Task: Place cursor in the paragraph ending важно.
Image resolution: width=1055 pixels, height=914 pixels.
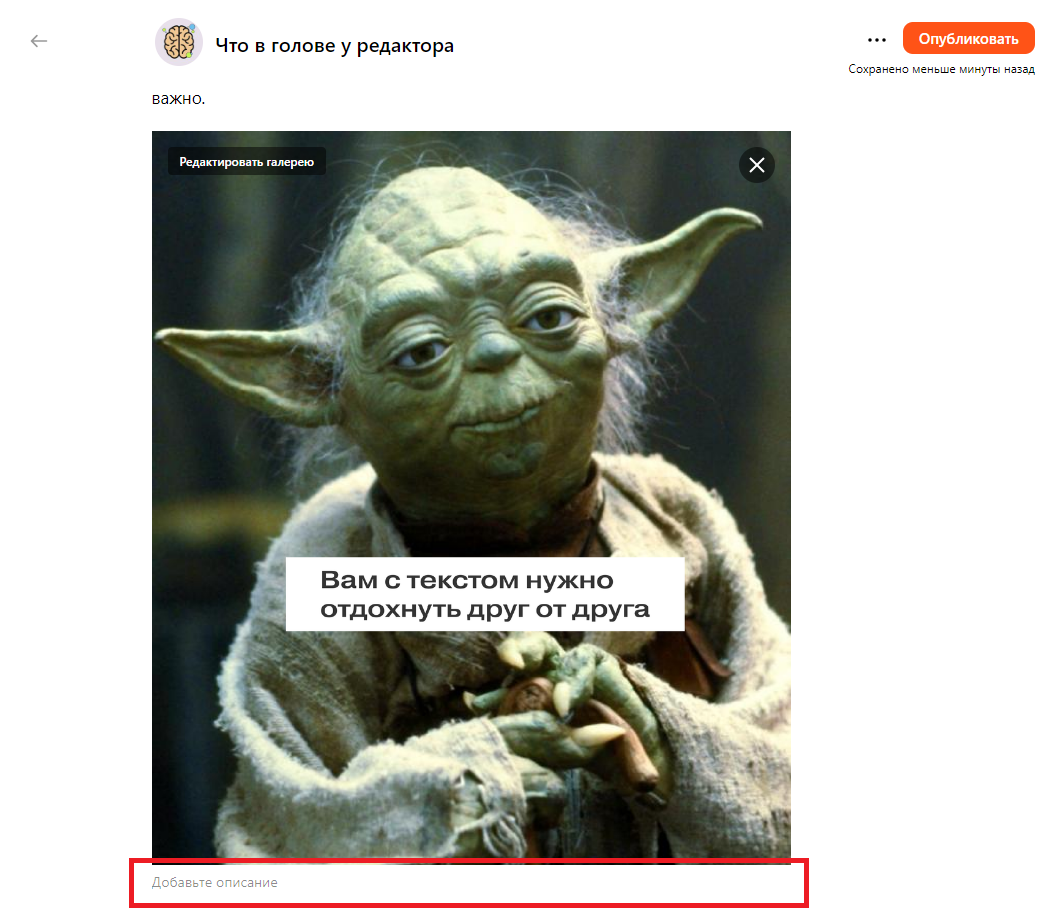Action: [178, 99]
